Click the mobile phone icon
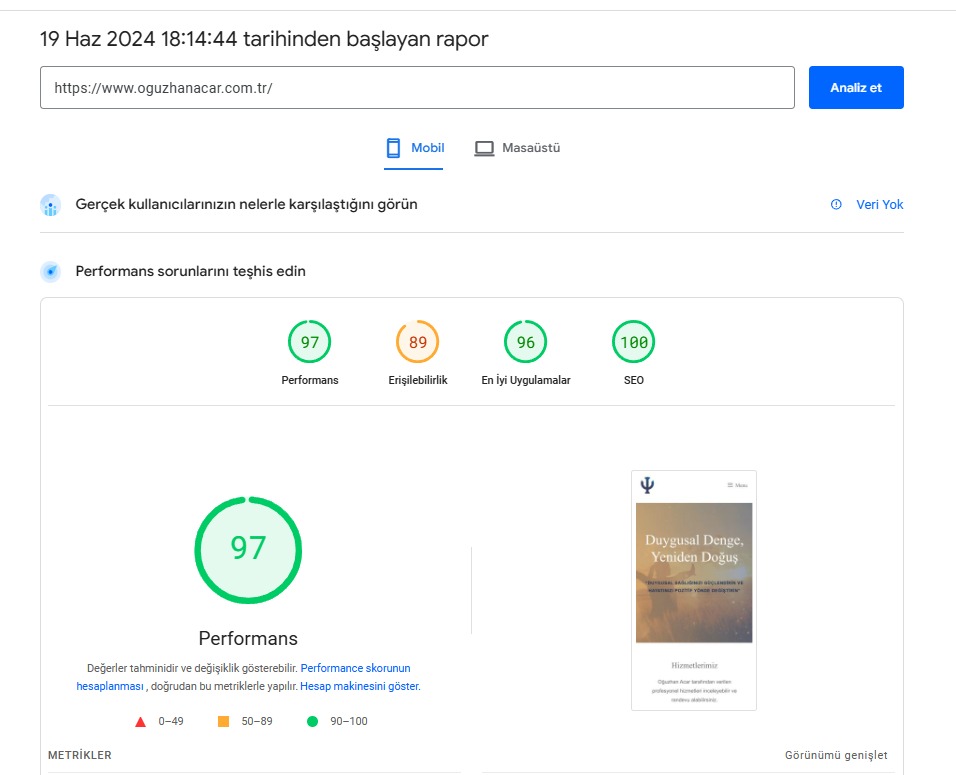This screenshot has height=775, width=956. tap(393, 148)
